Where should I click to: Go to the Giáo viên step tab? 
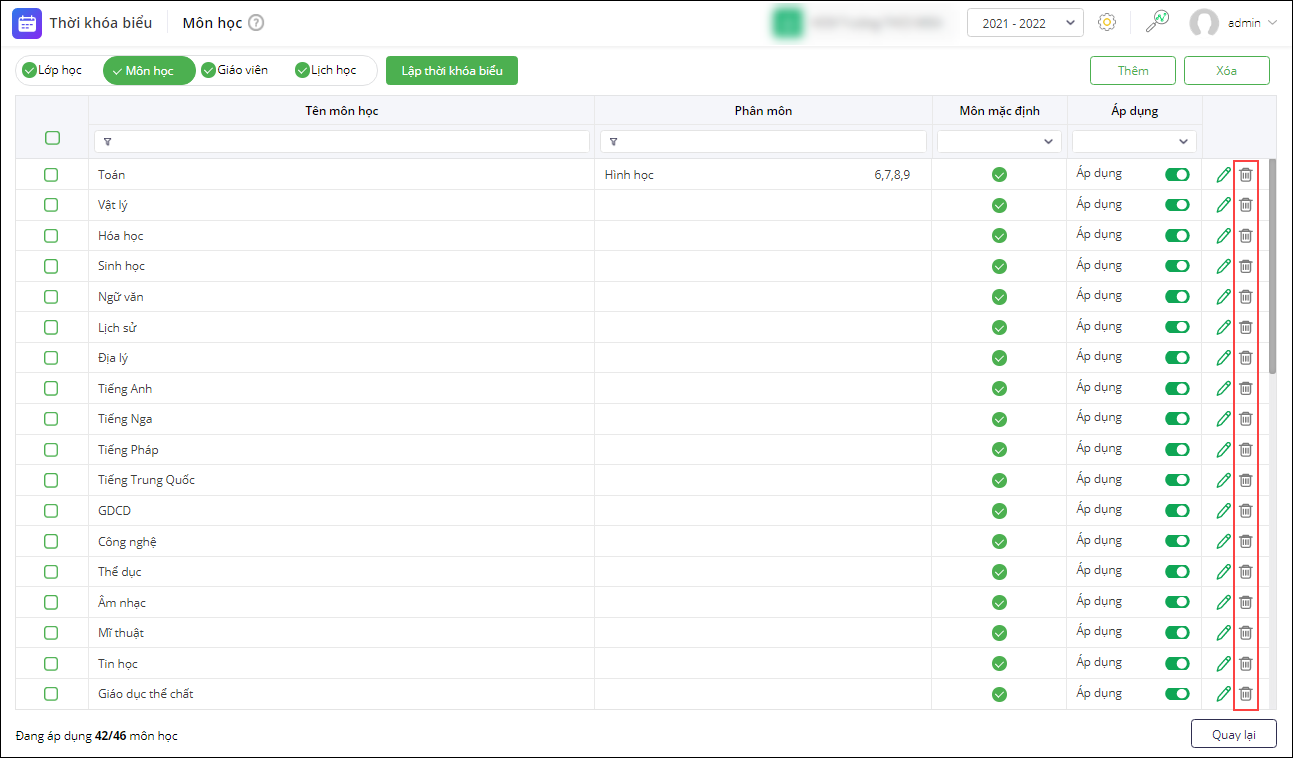coord(235,70)
